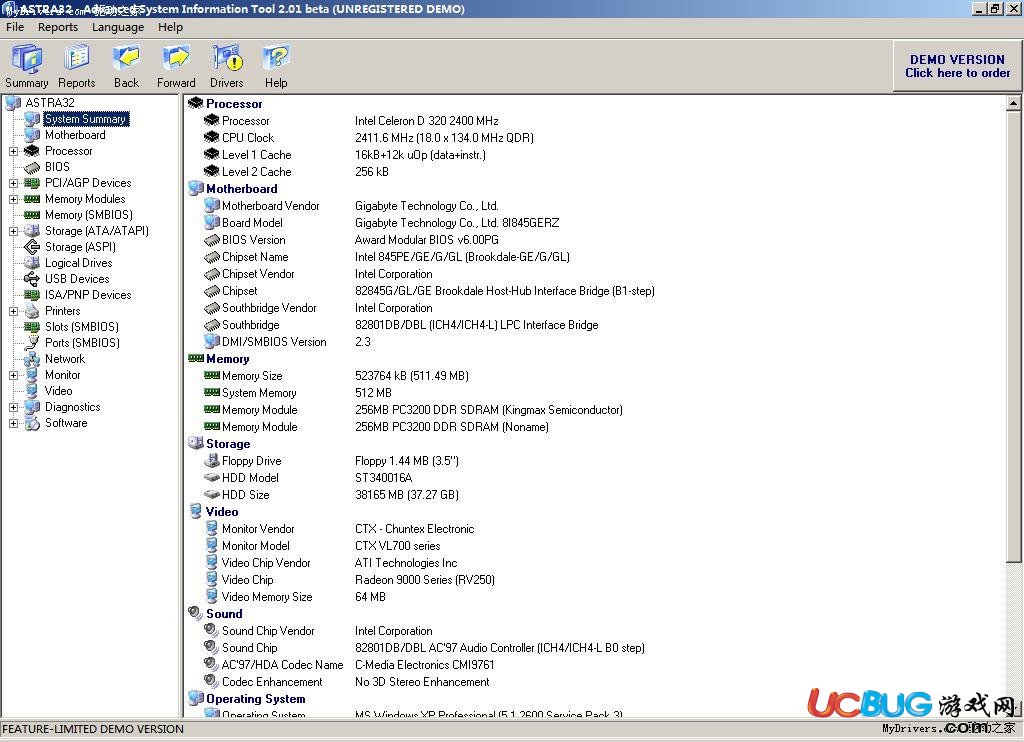The image size is (1024, 742).
Task: Open the Drivers toolbar icon
Action: [227, 59]
